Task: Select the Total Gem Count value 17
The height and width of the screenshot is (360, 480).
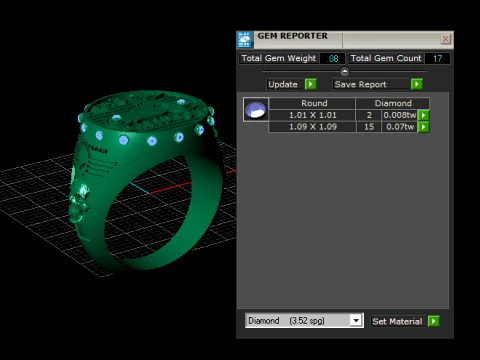Action: tap(437, 59)
